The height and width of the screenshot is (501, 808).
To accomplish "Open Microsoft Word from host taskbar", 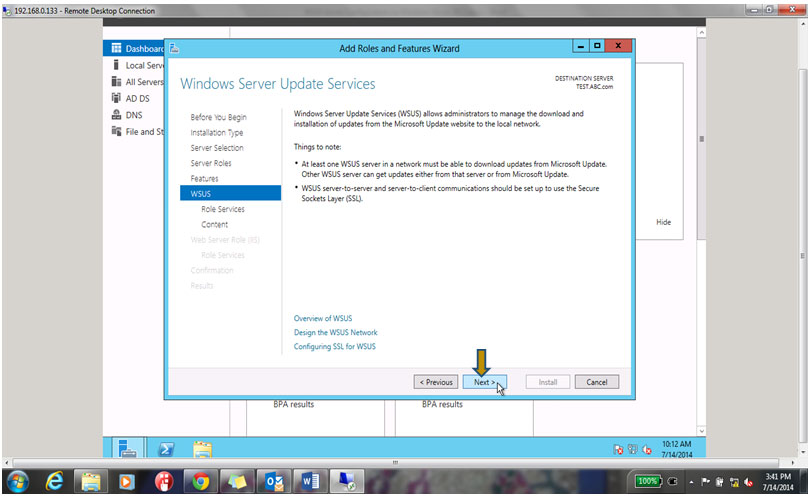I will pyautogui.click(x=310, y=482).
